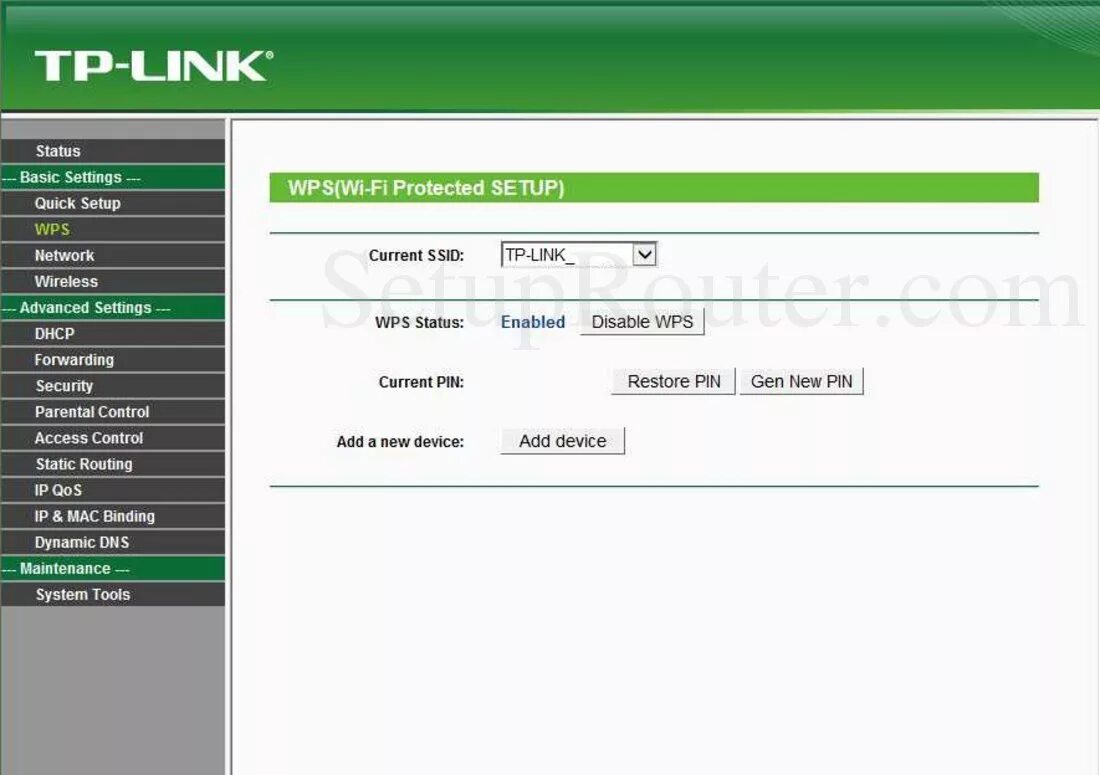Go to Dynamic DNS settings

tap(113, 542)
